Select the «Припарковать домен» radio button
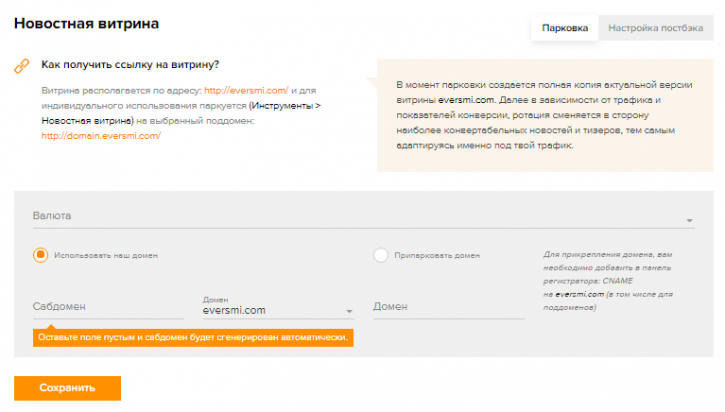 coord(381,255)
